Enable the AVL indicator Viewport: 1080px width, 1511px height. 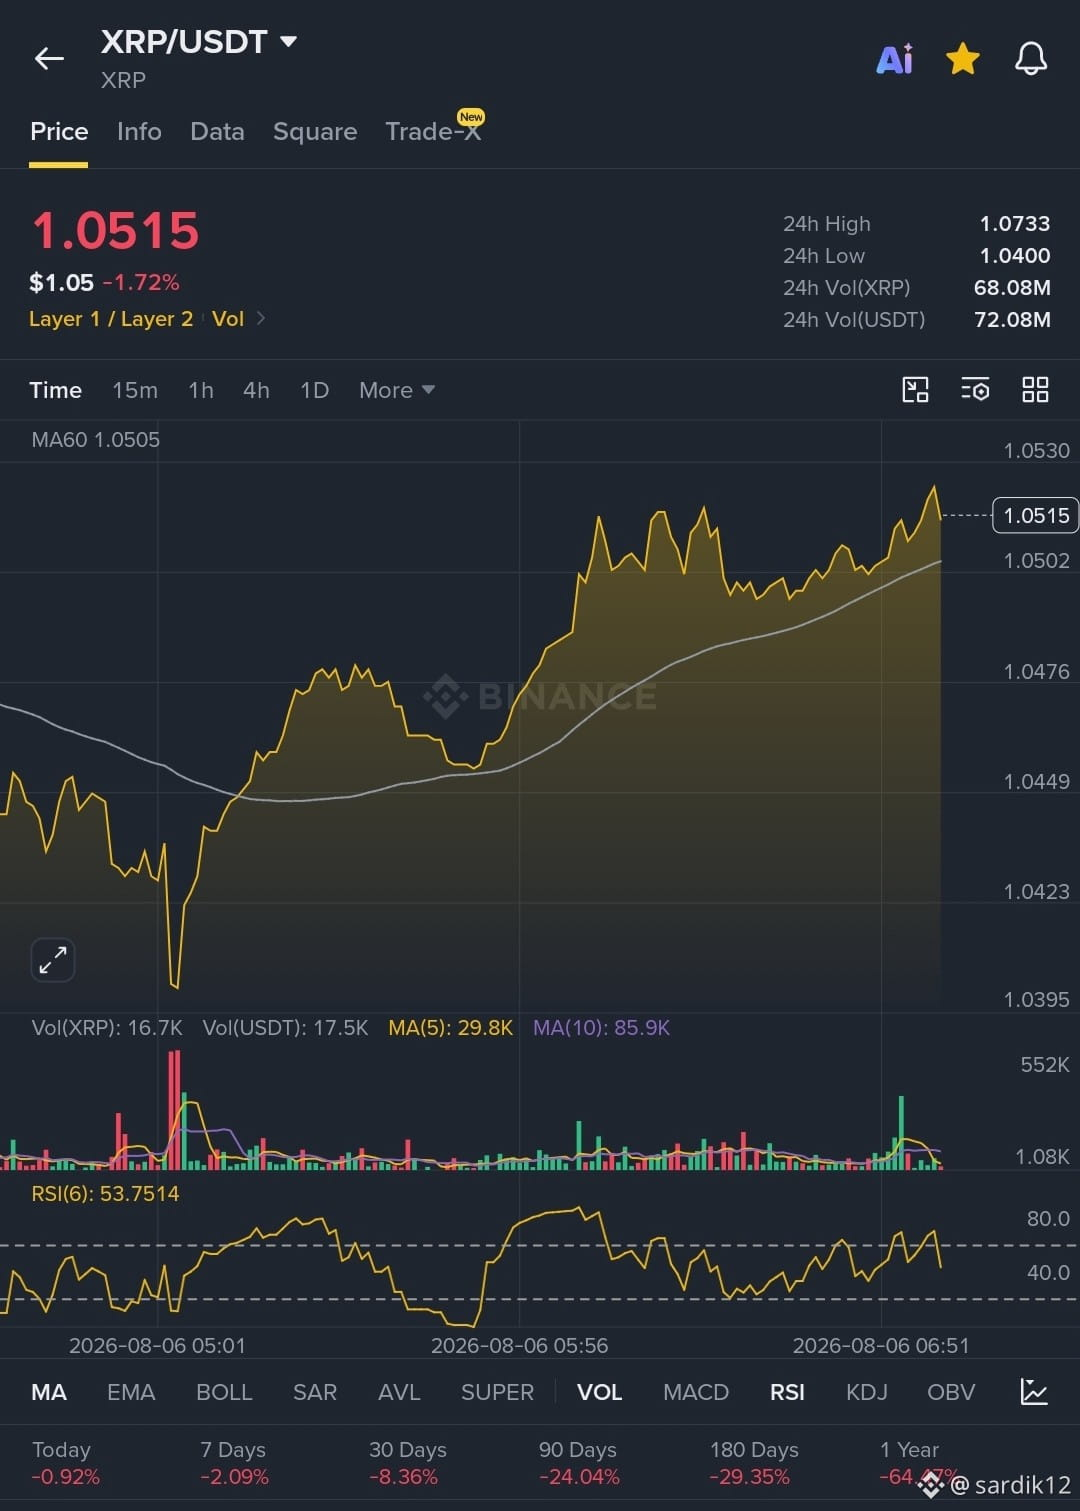pos(399,1392)
